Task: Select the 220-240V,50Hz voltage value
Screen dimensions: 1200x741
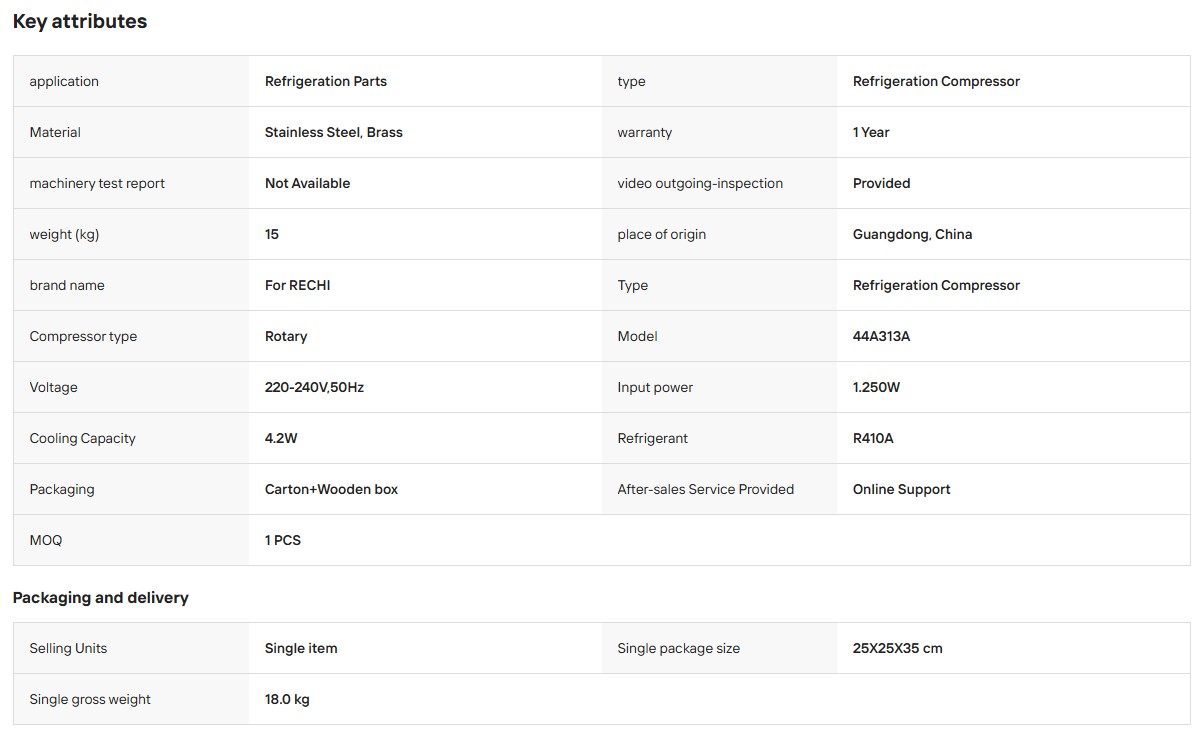Action: [314, 387]
